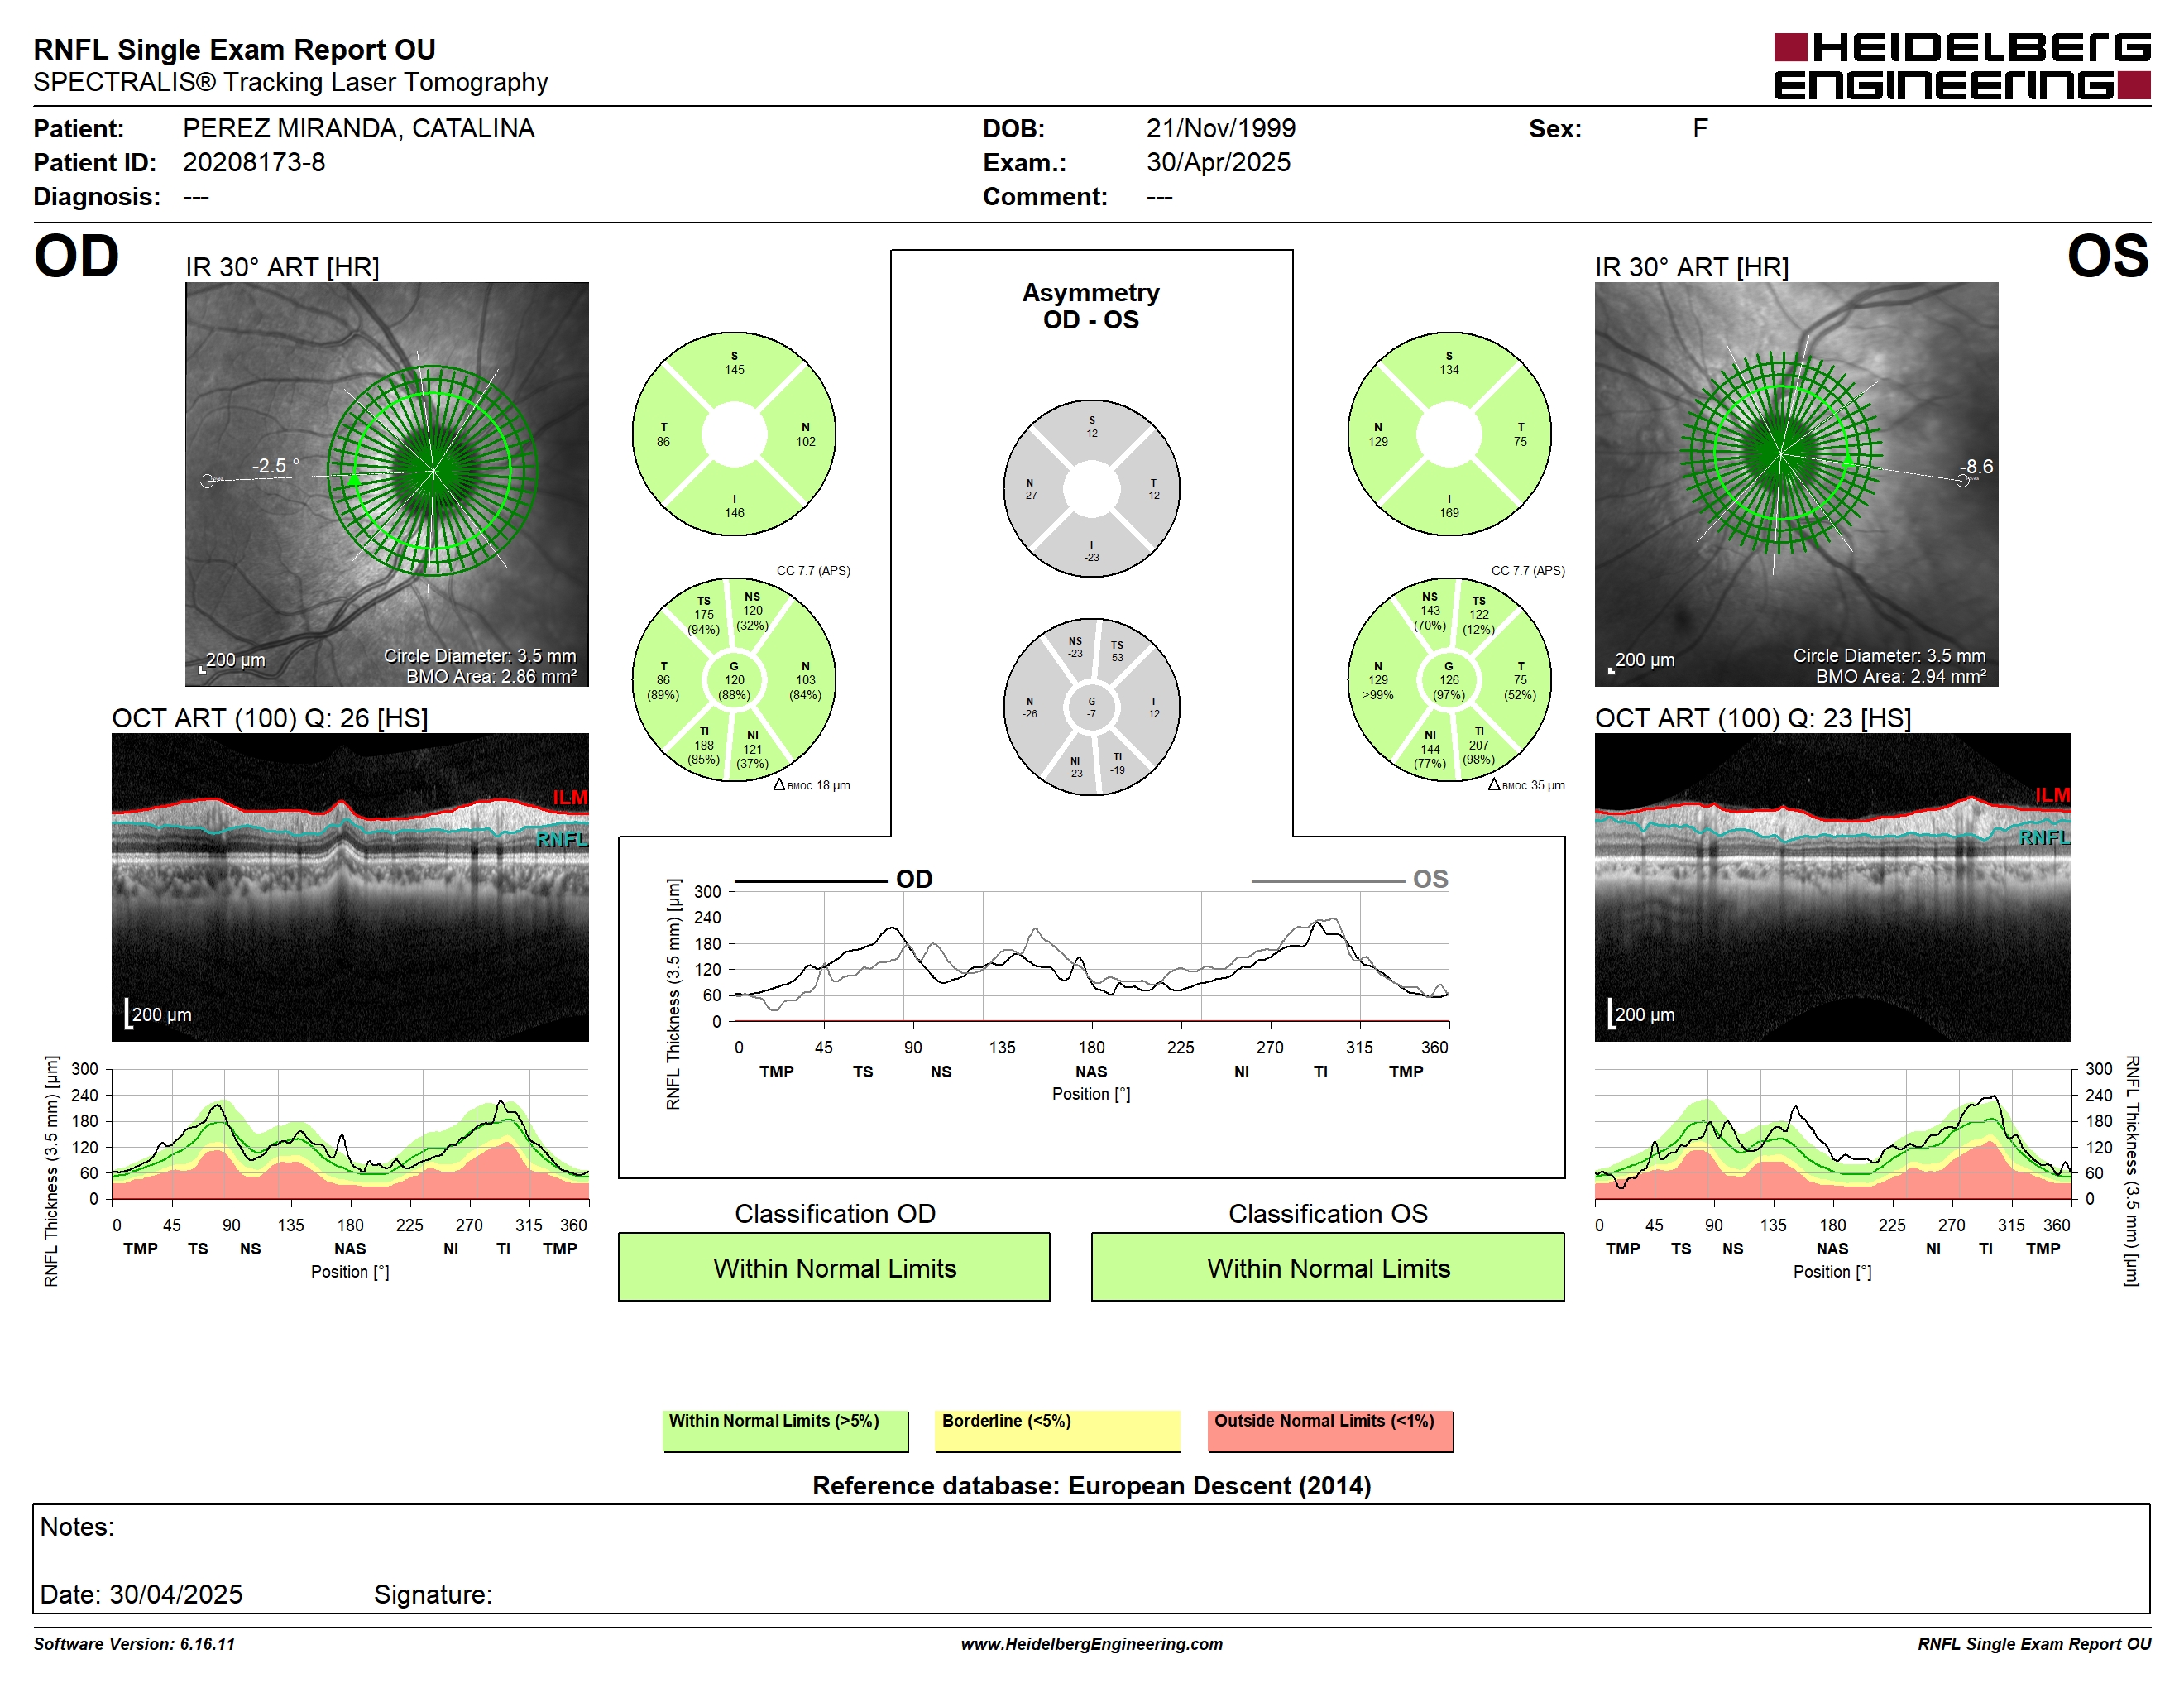Screen dimensions: 2184x1688
Task: Click asymmetry sector TS 53
Action: (1117, 651)
